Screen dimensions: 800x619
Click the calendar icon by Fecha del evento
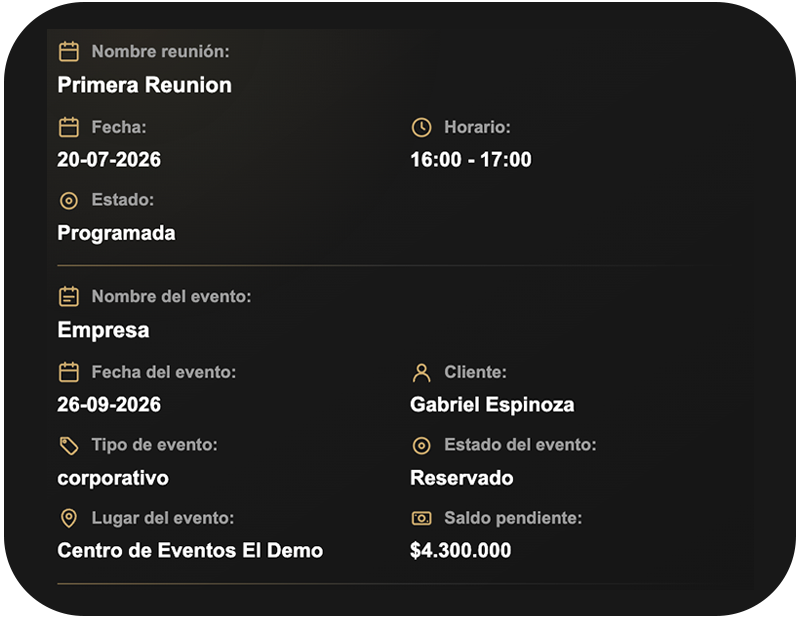click(x=69, y=372)
